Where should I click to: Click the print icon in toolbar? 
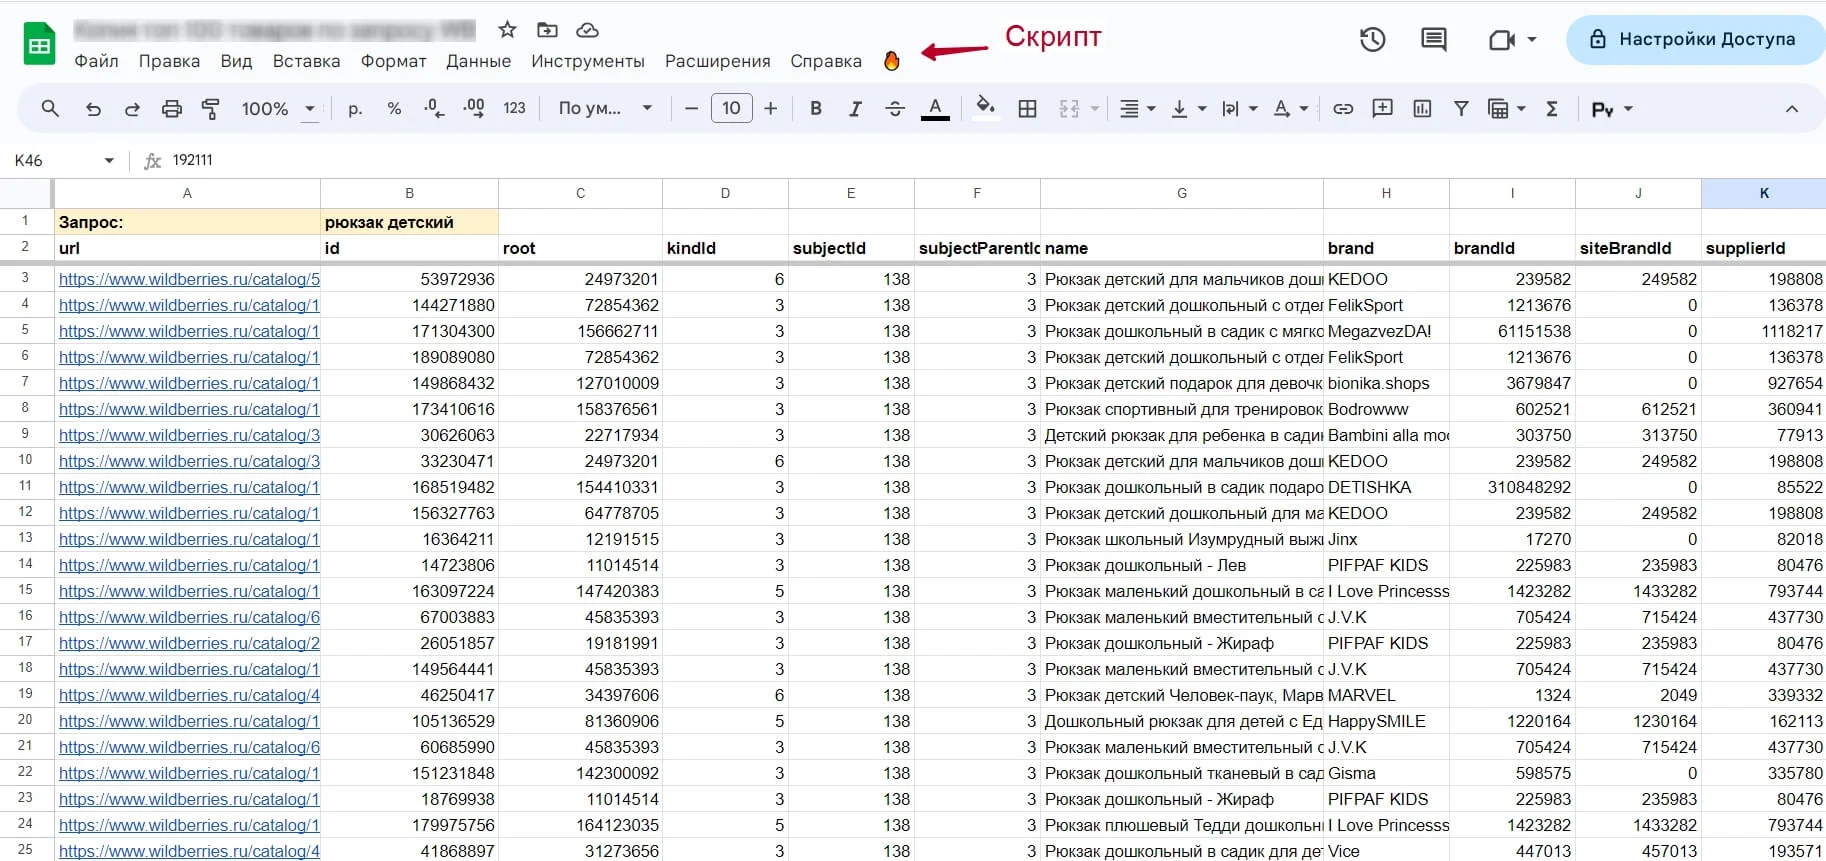[x=172, y=109]
